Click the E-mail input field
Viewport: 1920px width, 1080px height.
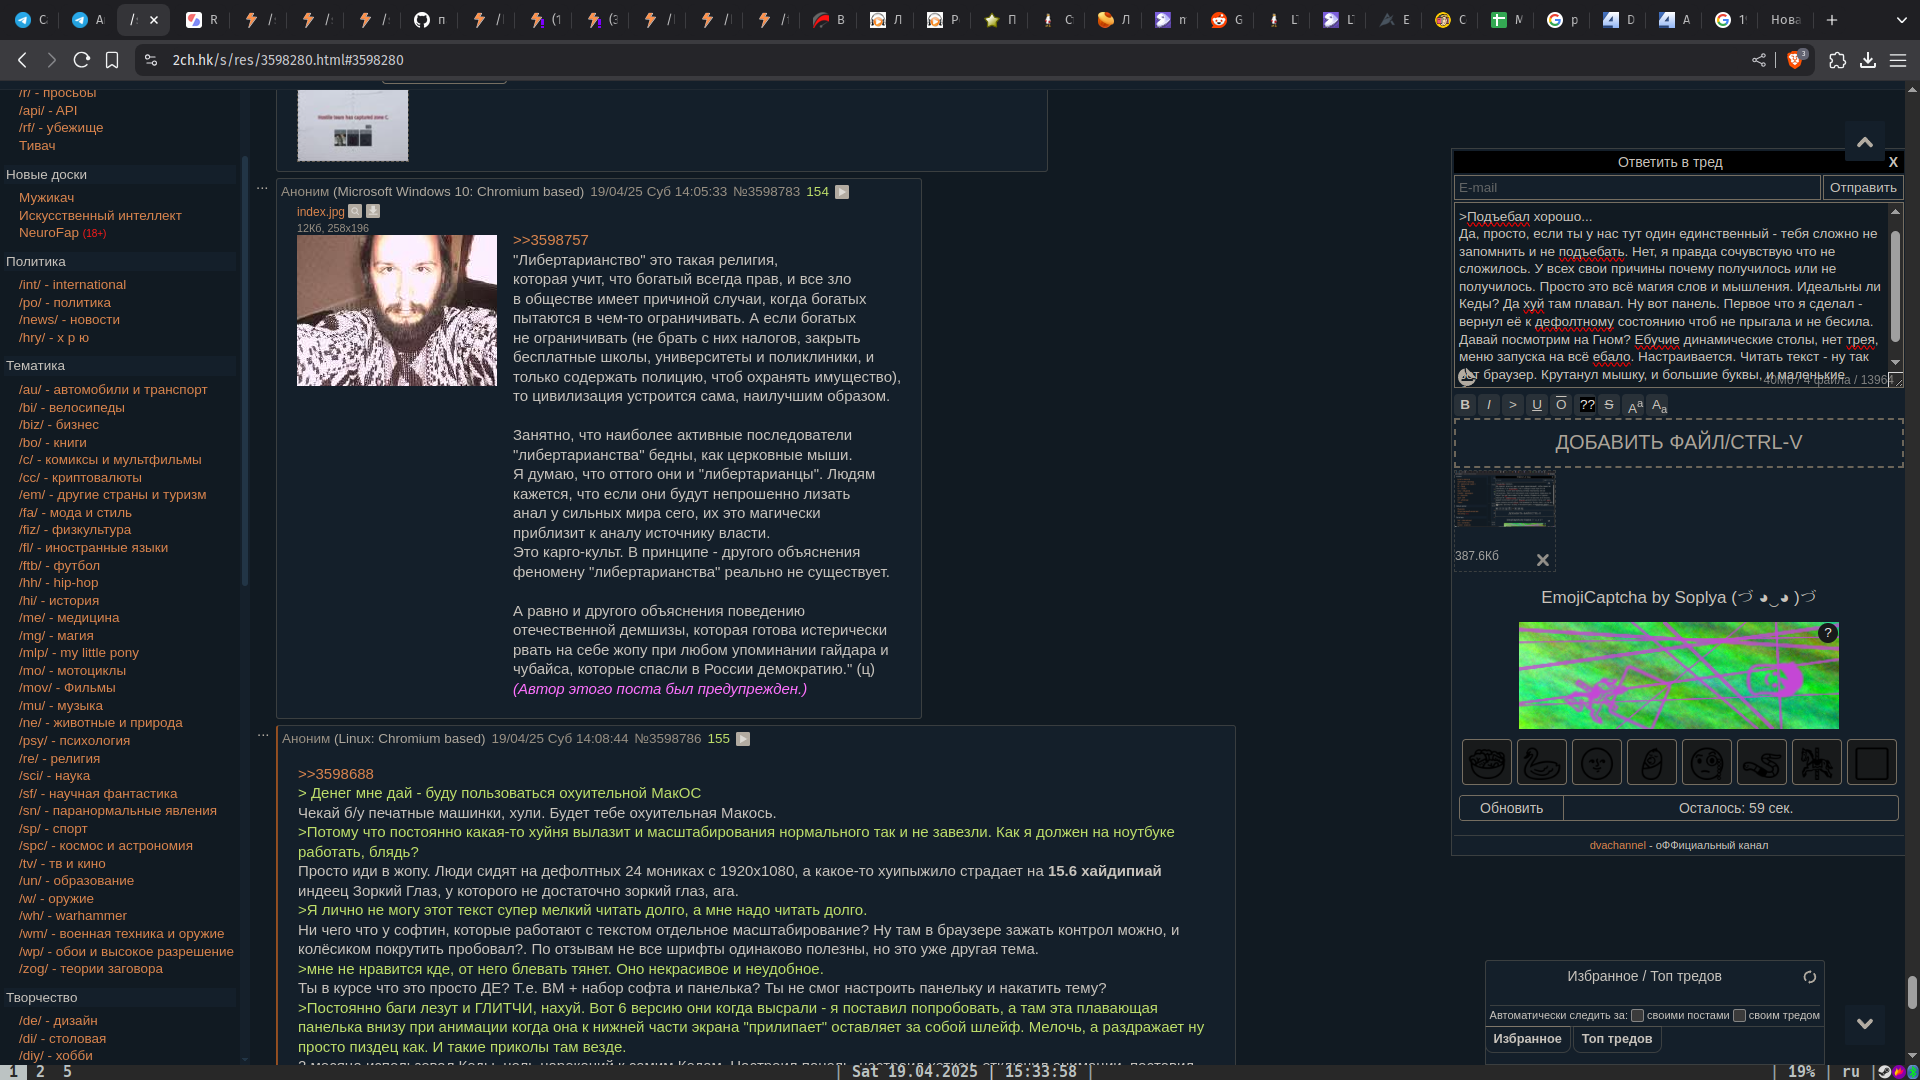pos(1636,188)
